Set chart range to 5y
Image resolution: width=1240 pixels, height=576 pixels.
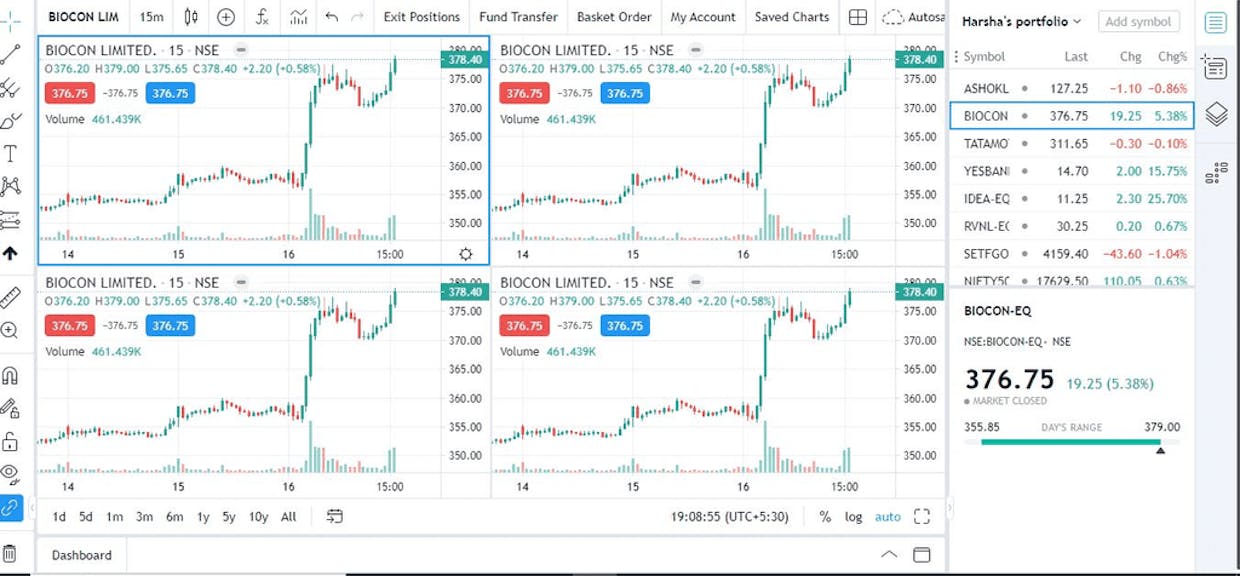229,517
